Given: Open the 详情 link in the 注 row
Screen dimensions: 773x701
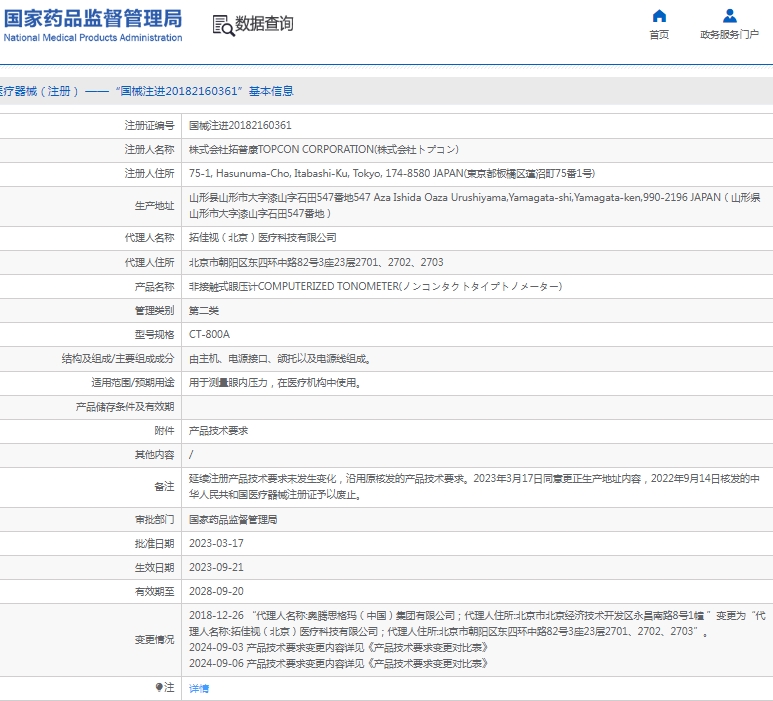Looking at the screenshot, I should [199, 688].
